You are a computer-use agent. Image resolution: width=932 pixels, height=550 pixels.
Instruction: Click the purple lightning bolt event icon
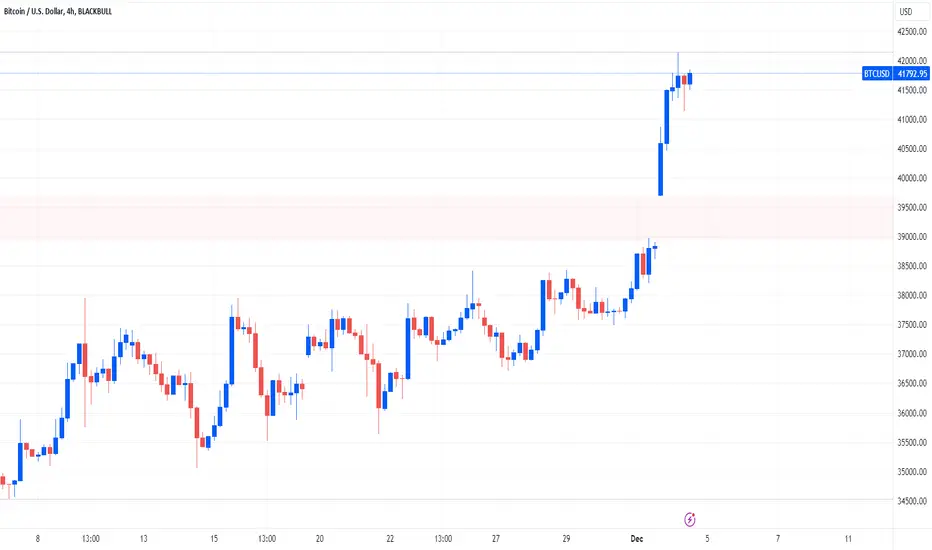coord(689,519)
